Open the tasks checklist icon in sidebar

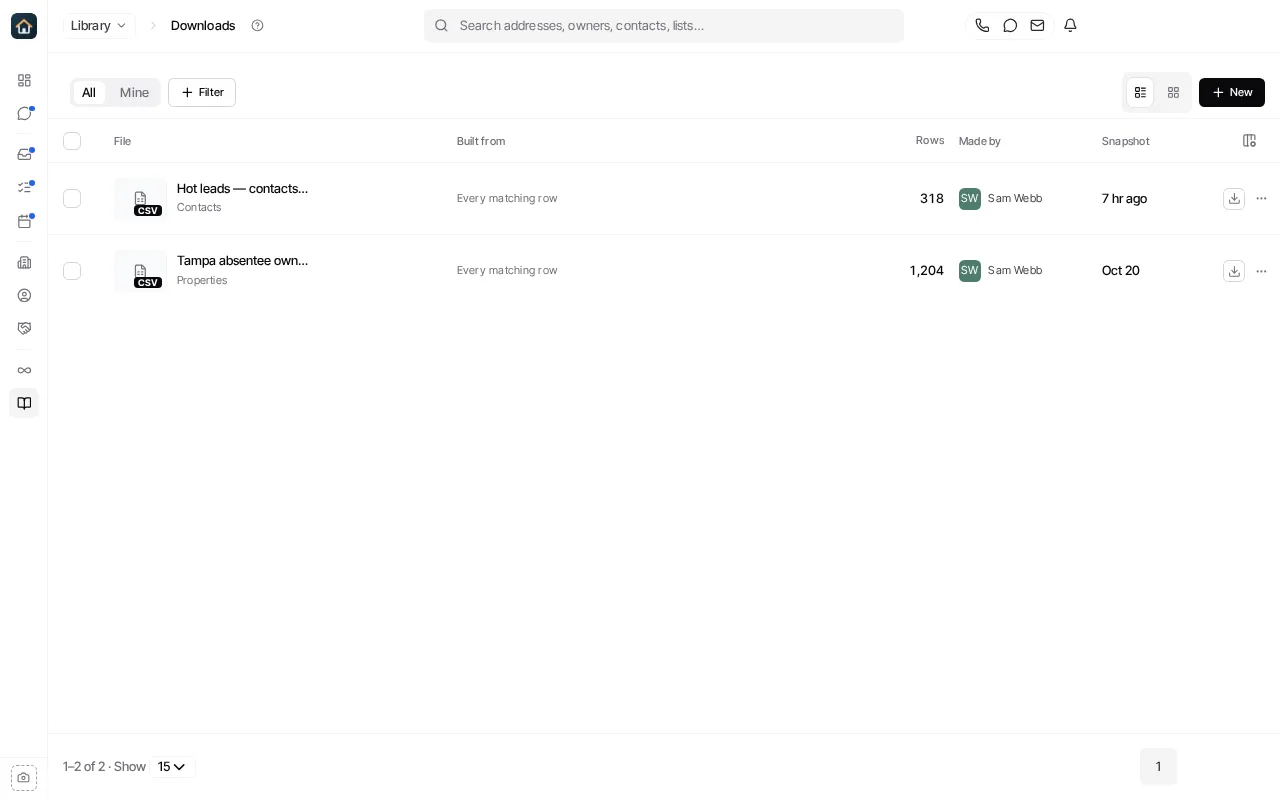(24, 188)
